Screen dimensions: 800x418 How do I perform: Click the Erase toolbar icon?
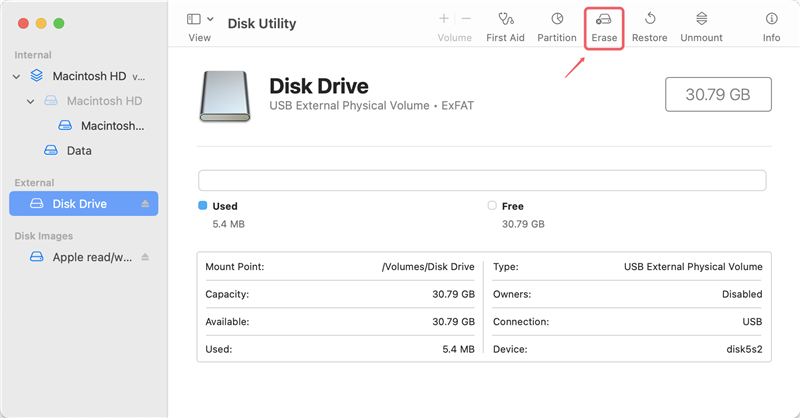(604, 20)
